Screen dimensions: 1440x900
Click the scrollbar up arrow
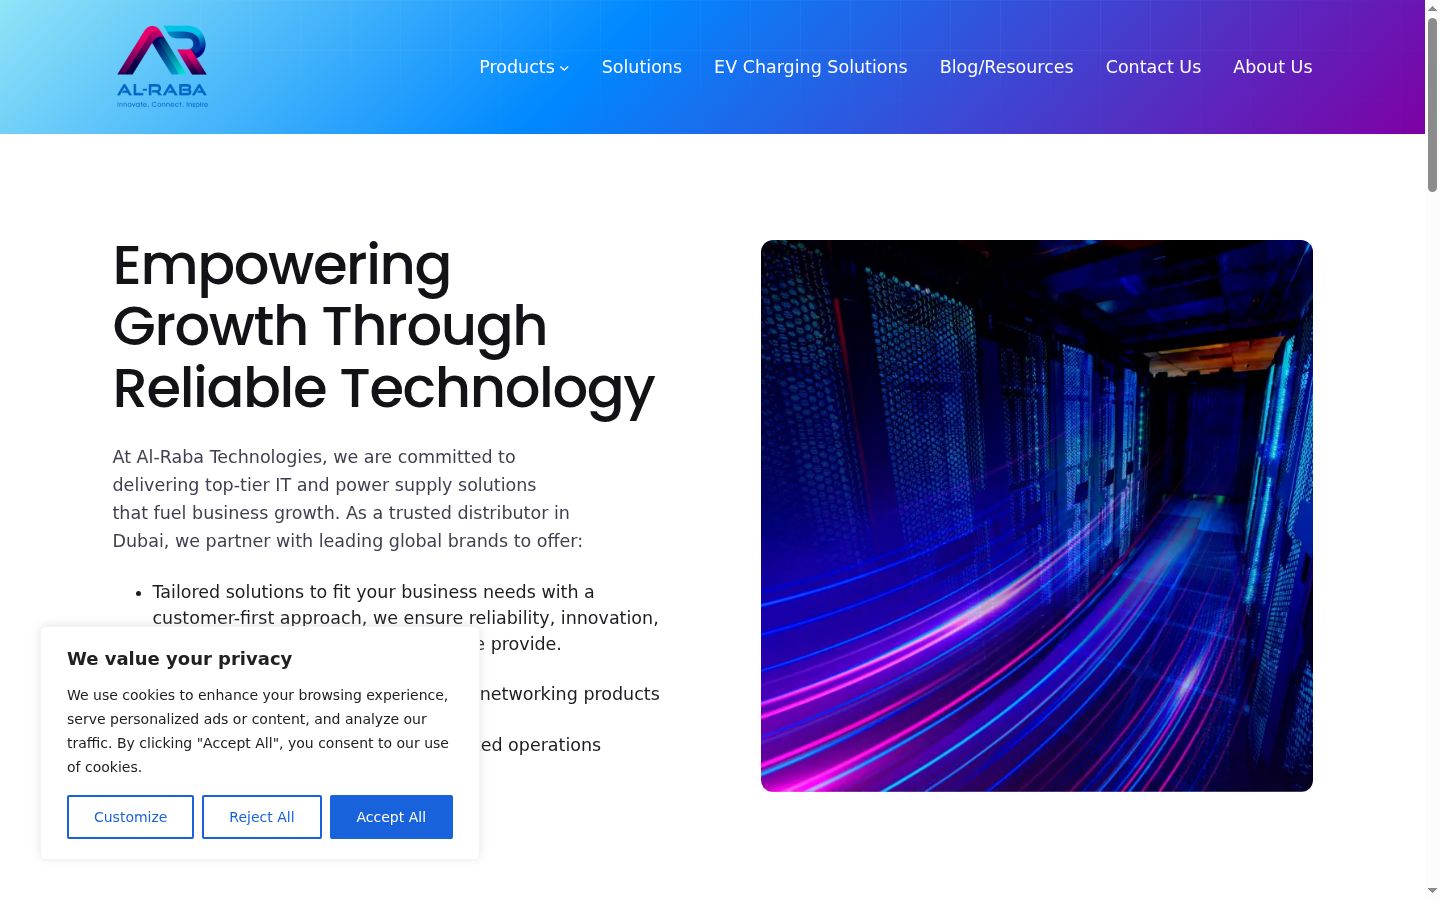pos(1432,8)
